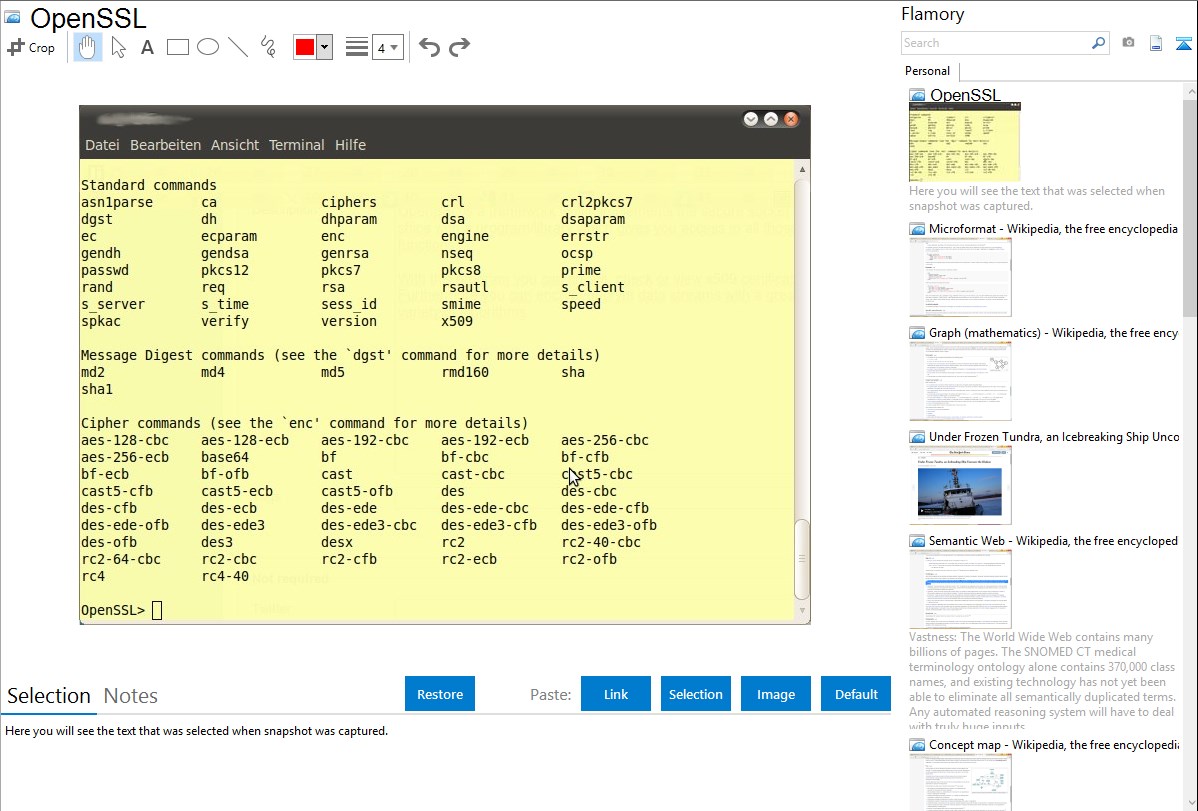The image size is (1198, 811).
Task: Undo the last annotation
Action: coord(429,47)
